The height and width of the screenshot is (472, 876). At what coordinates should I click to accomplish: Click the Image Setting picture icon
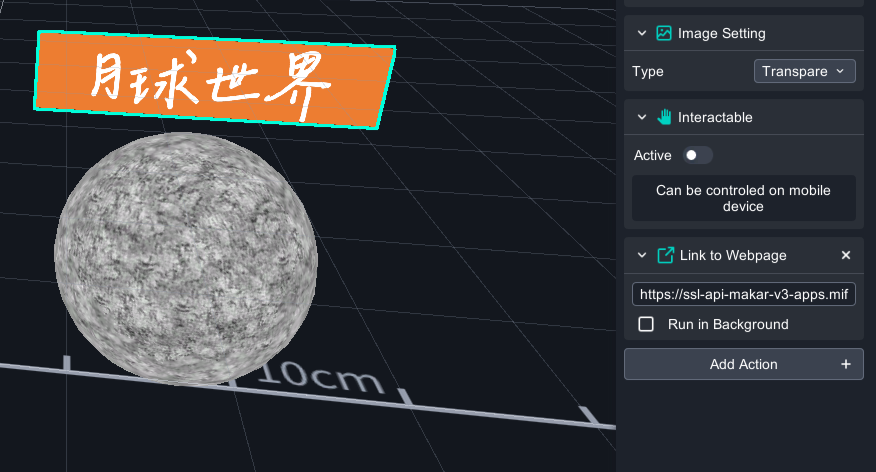(x=664, y=33)
